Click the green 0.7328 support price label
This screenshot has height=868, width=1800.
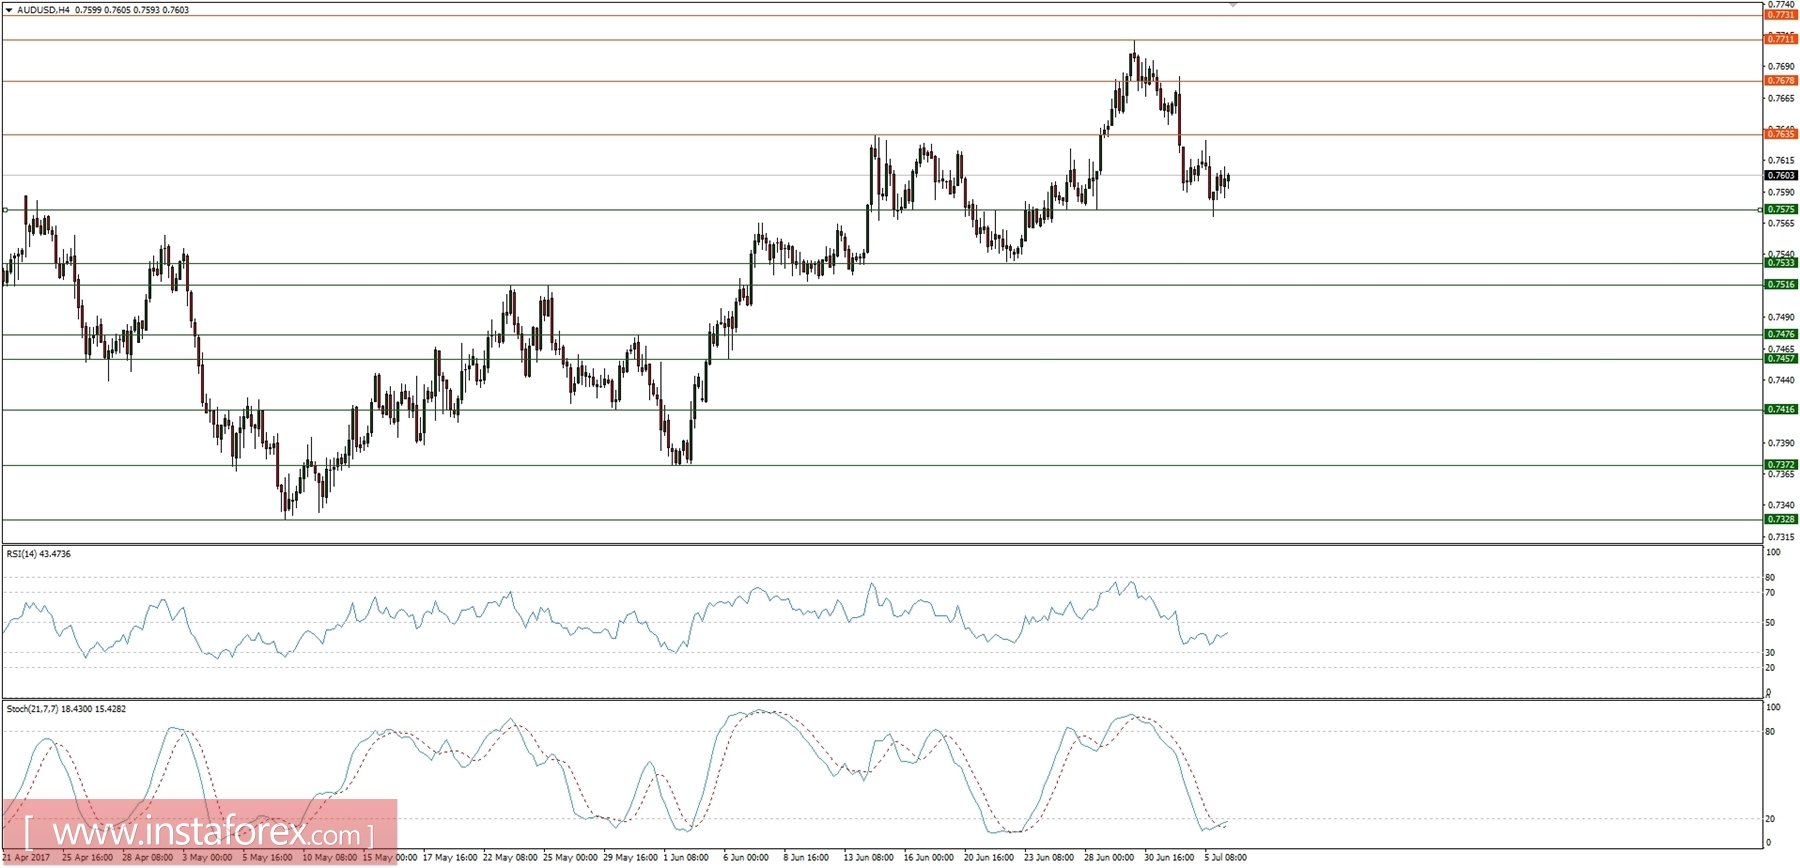[1781, 519]
